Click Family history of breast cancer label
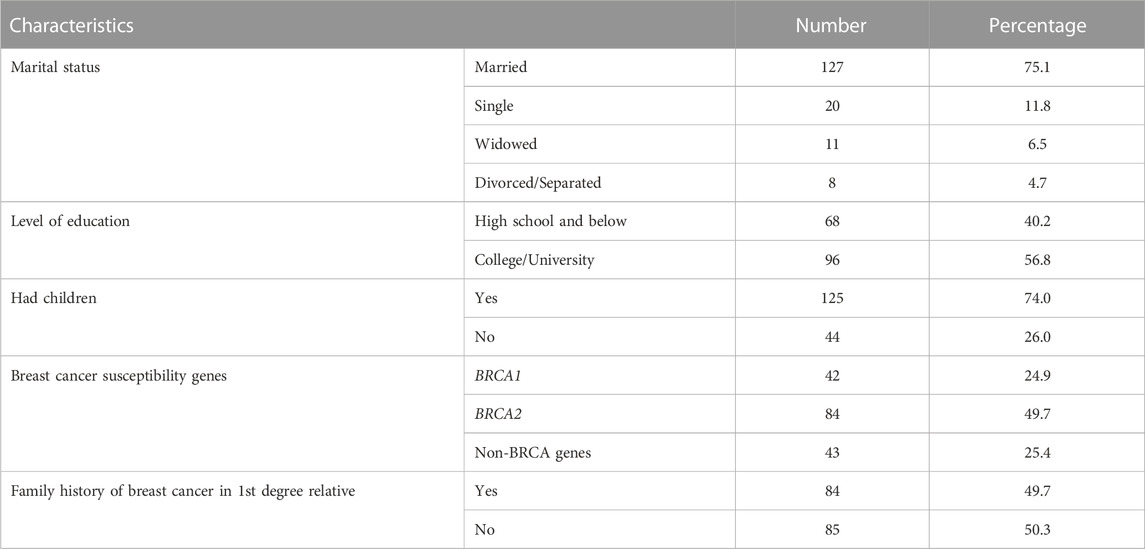The image size is (1145, 549). tap(183, 491)
